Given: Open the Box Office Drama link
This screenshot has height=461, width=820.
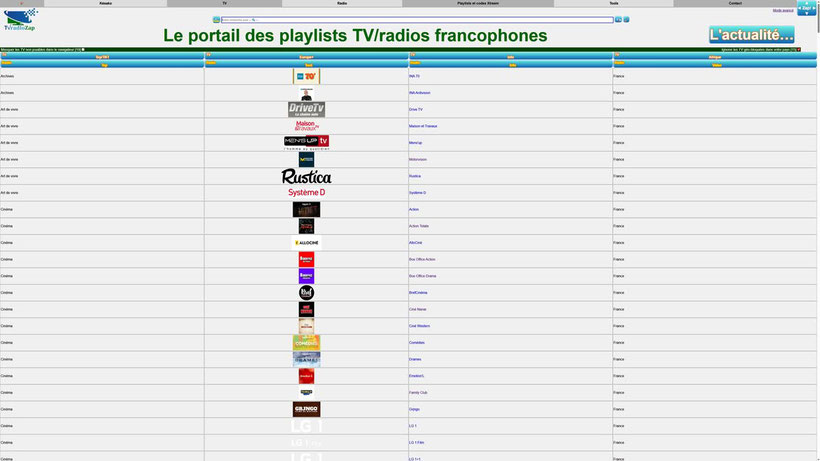Looking at the screenshot, I should tap(423, 276).
